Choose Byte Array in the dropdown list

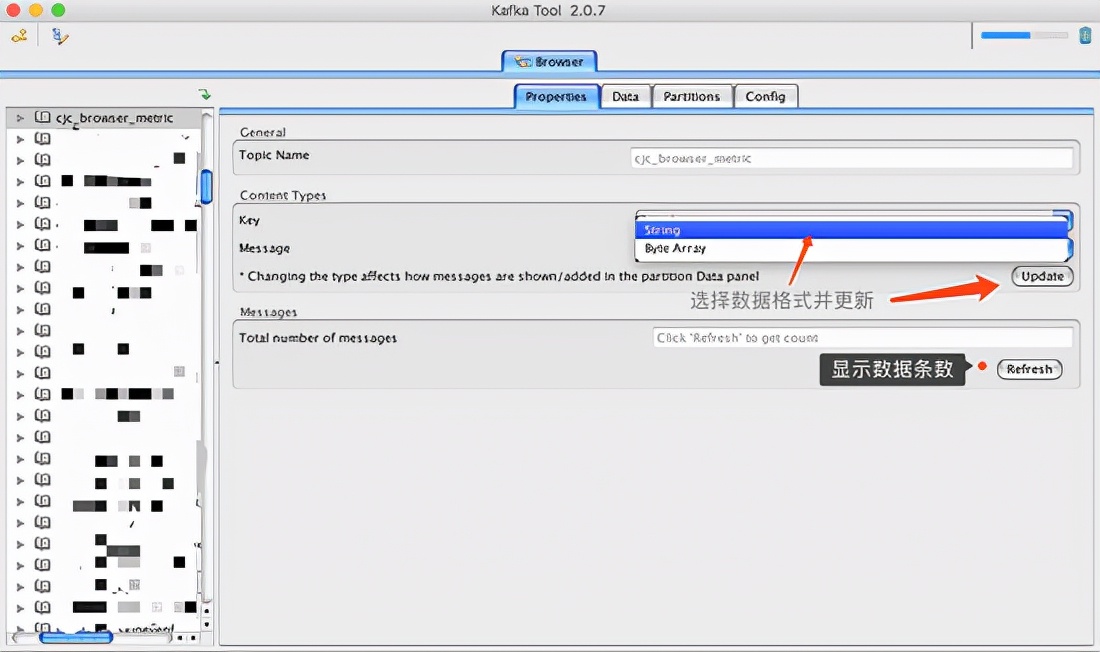point(850,248)
